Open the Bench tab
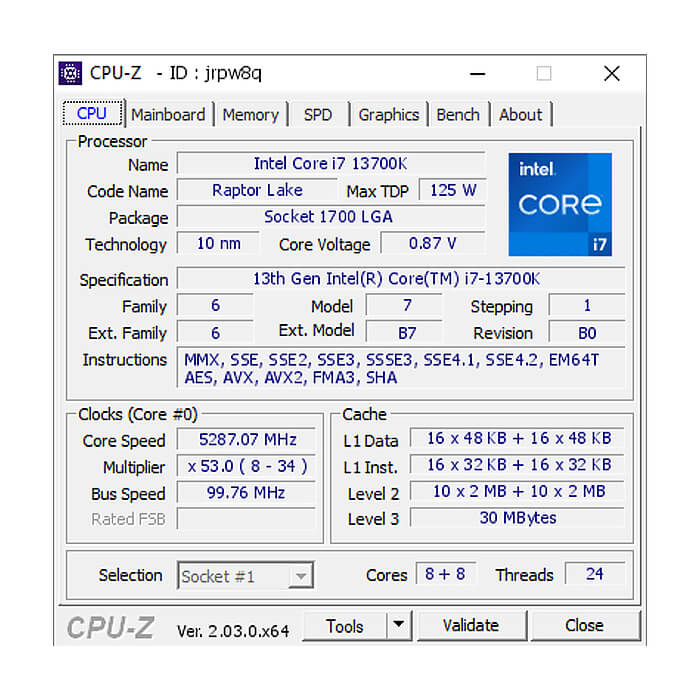Viewport: 700px width, 700px height. [457, 115]
